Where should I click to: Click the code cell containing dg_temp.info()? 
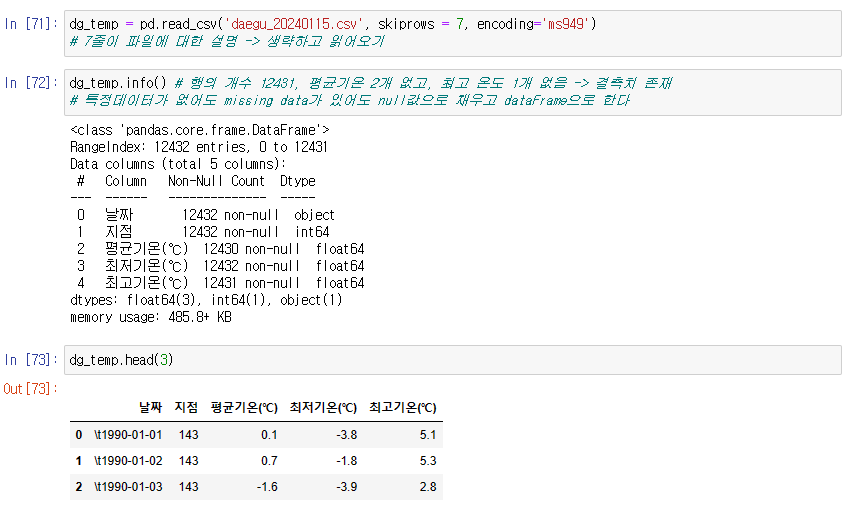[x=453, y=92]
